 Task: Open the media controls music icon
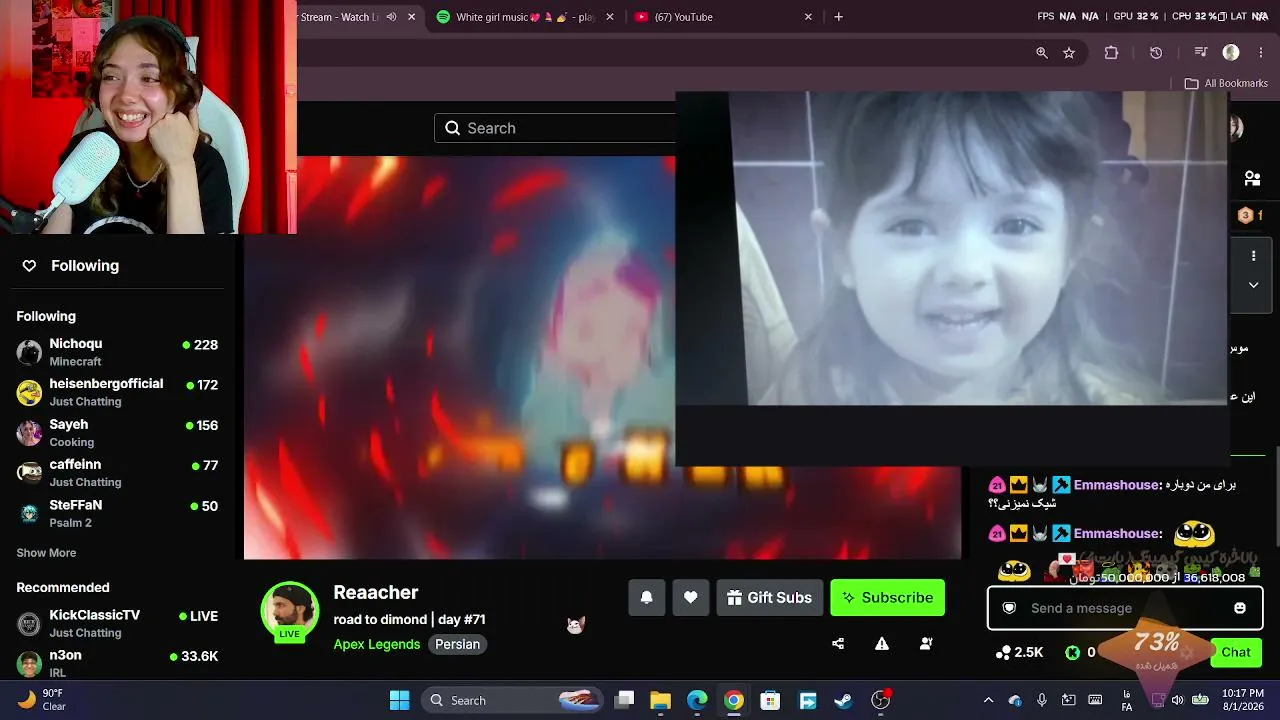[1201, 53]
